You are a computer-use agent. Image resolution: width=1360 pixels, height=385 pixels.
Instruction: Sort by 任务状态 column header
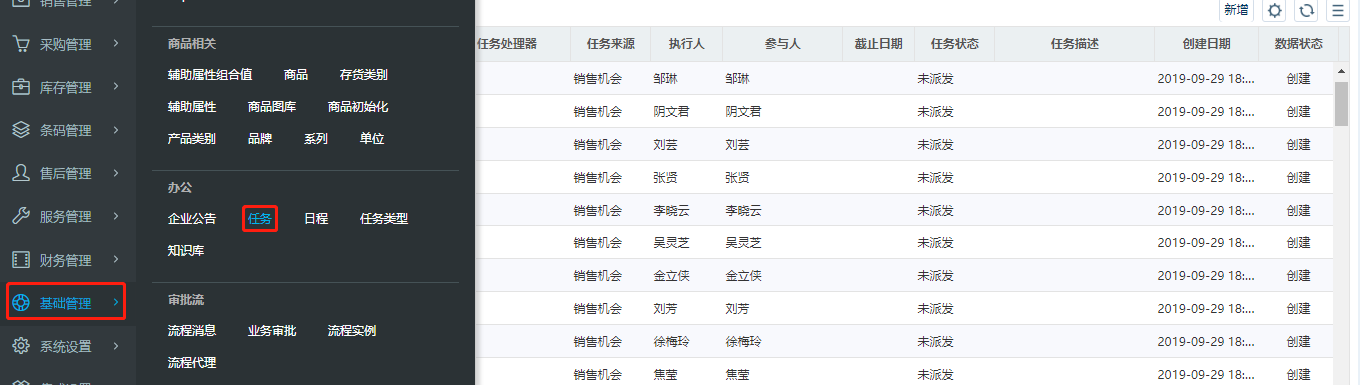click(x=955, y=44)
